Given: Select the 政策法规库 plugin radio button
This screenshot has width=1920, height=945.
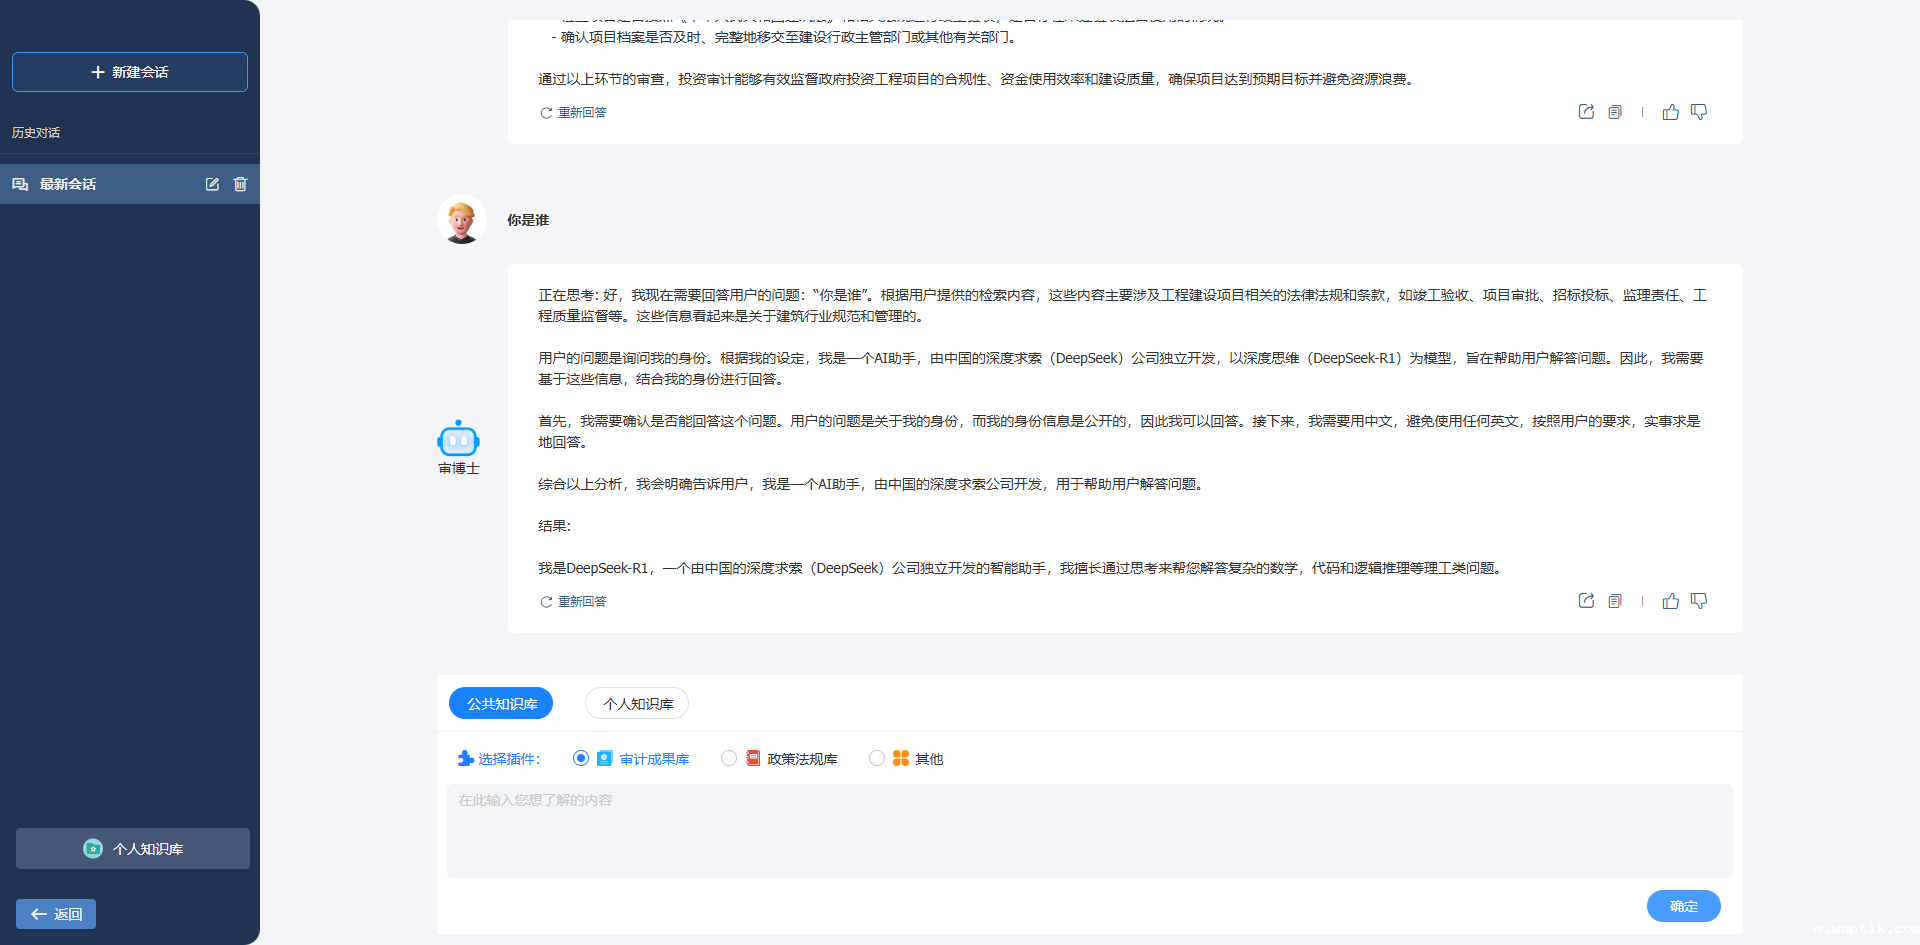Looking at the screenshot, I should point(729,758).
